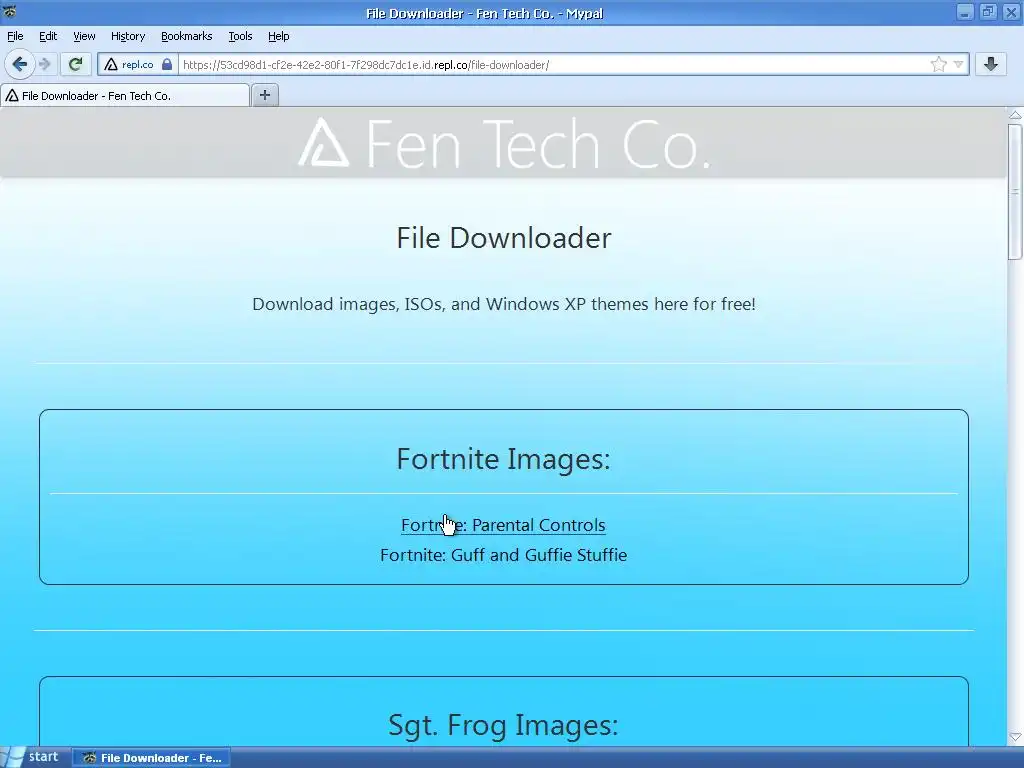
Task: Select the File Downloader - Fen Tech Co. tab
Action: (x=125, y=95)
